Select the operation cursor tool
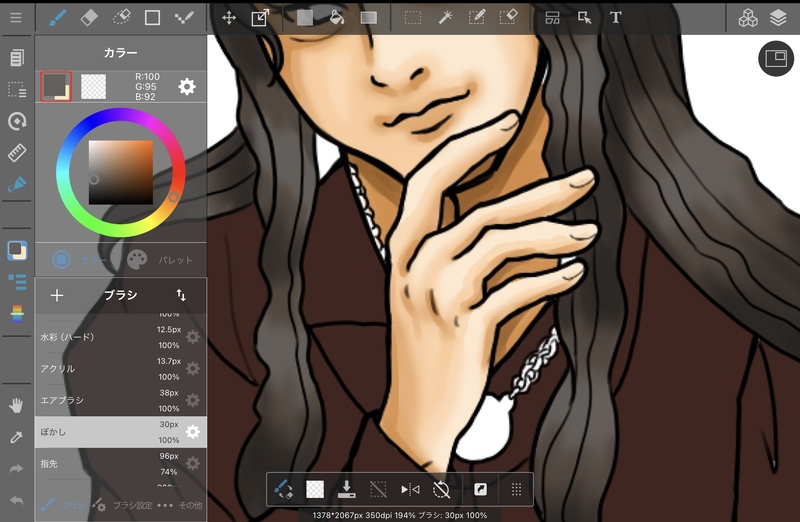Viewport: 800px width, 522px height. (x=584, y=18)
